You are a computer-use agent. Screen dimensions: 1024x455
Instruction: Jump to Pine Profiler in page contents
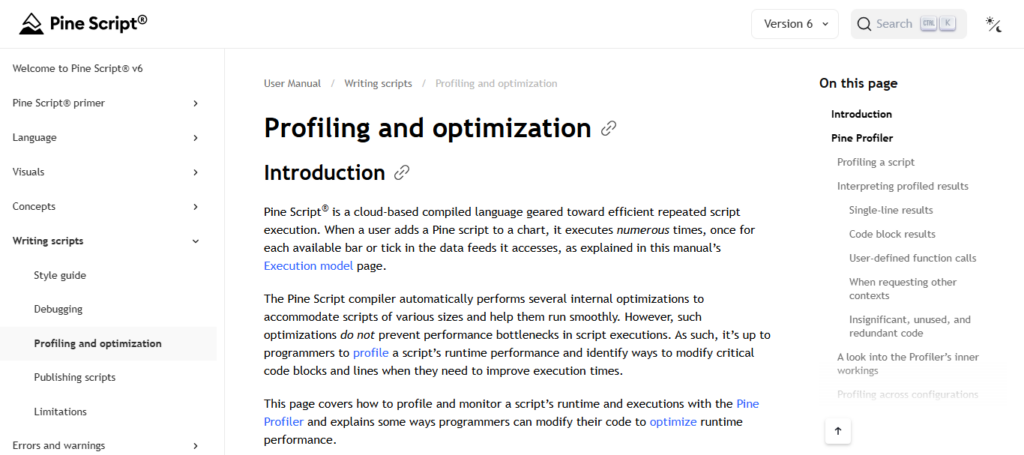[861, 138]
